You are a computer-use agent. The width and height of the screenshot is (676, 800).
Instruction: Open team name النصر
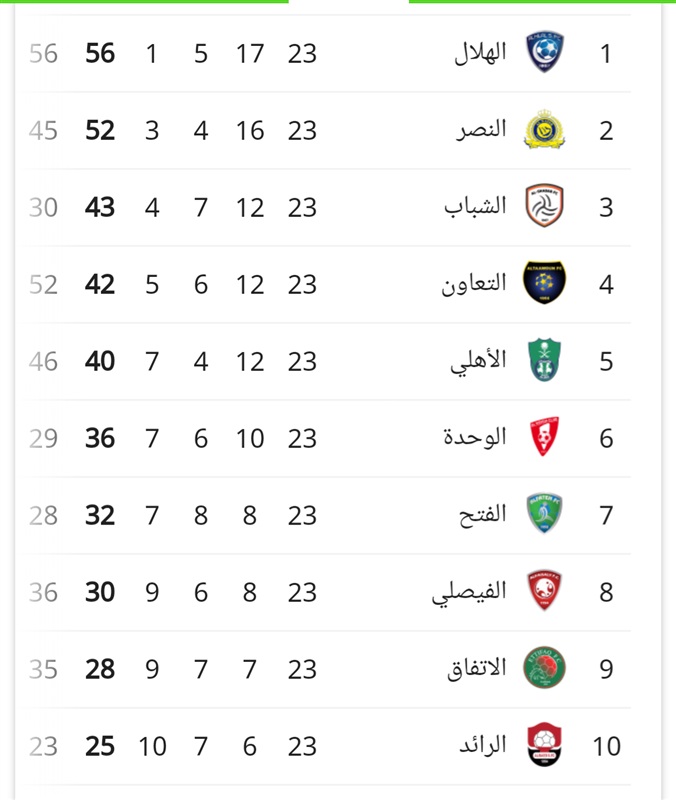click(x=481, y=130)
